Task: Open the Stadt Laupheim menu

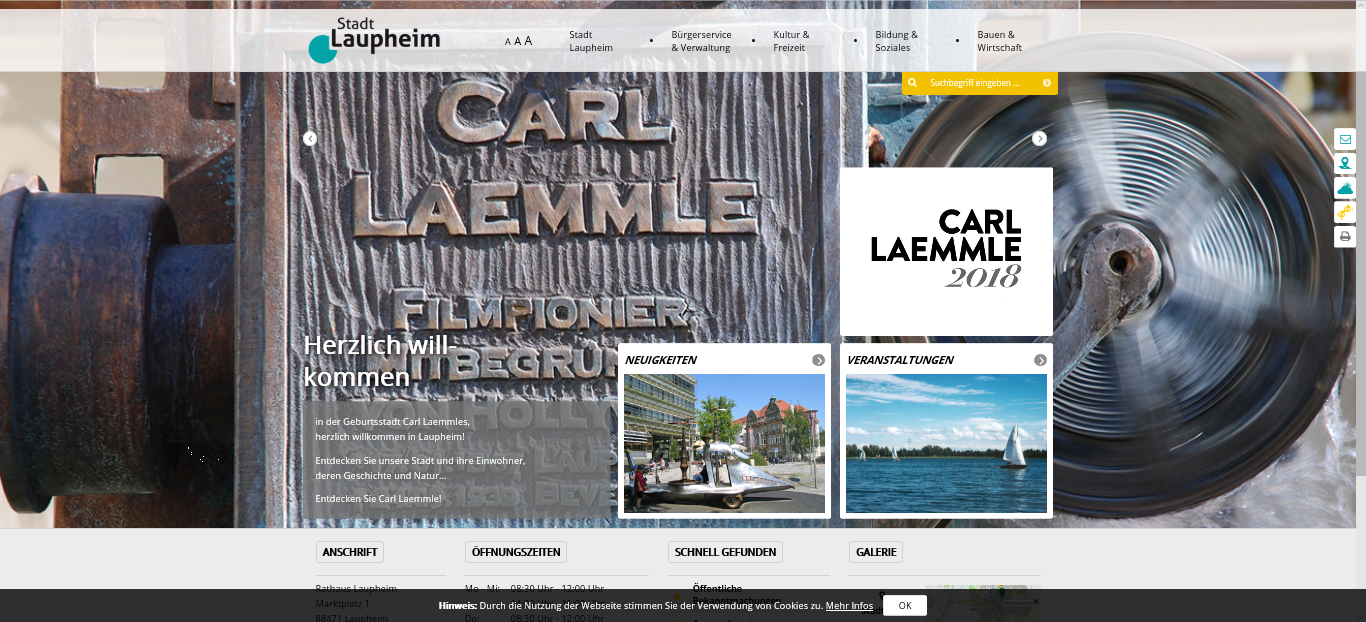Action: (x=591, y=41)
